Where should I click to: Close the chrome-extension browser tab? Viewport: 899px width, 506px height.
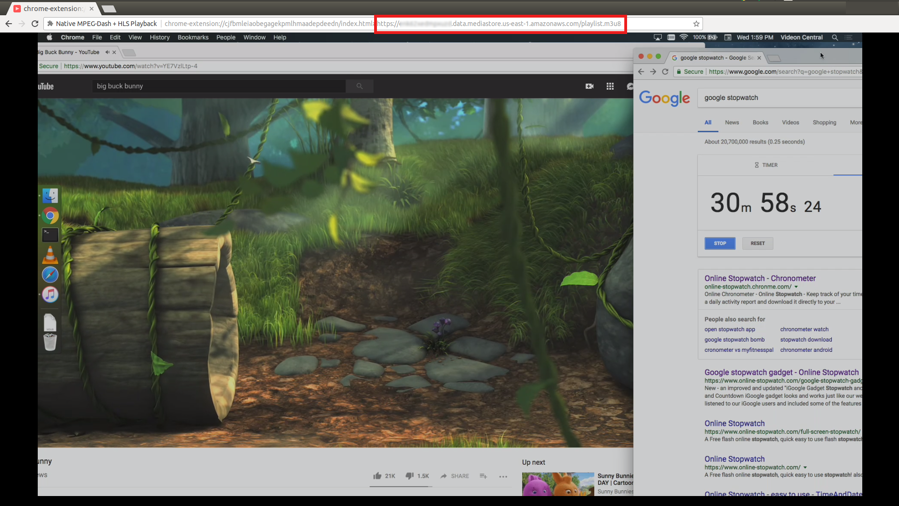tap(91, 9)
